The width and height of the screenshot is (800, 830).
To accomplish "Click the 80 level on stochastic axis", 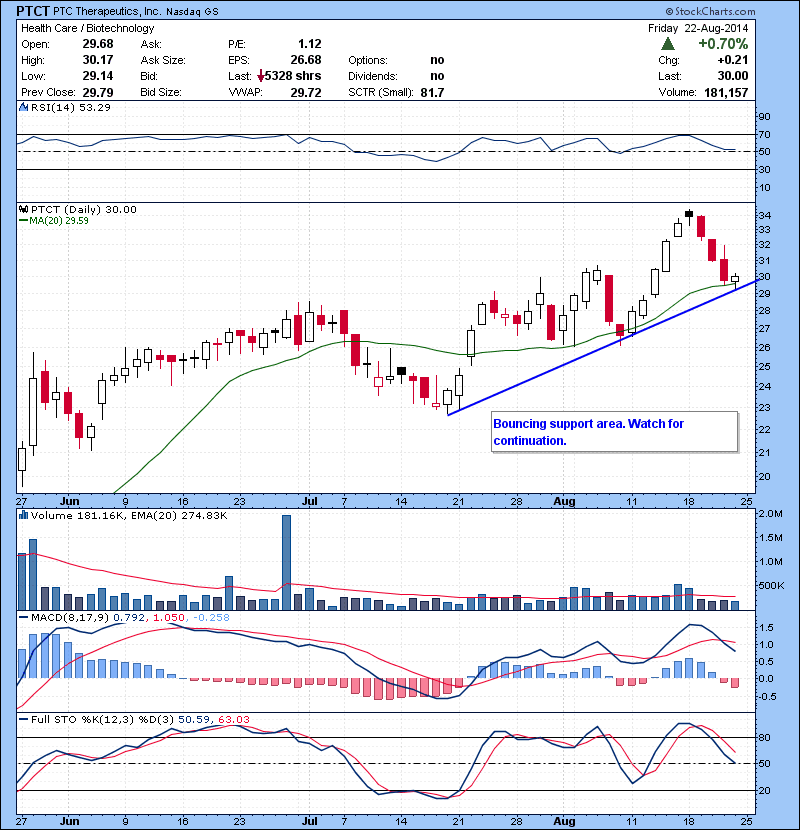I will click(764, 737).
